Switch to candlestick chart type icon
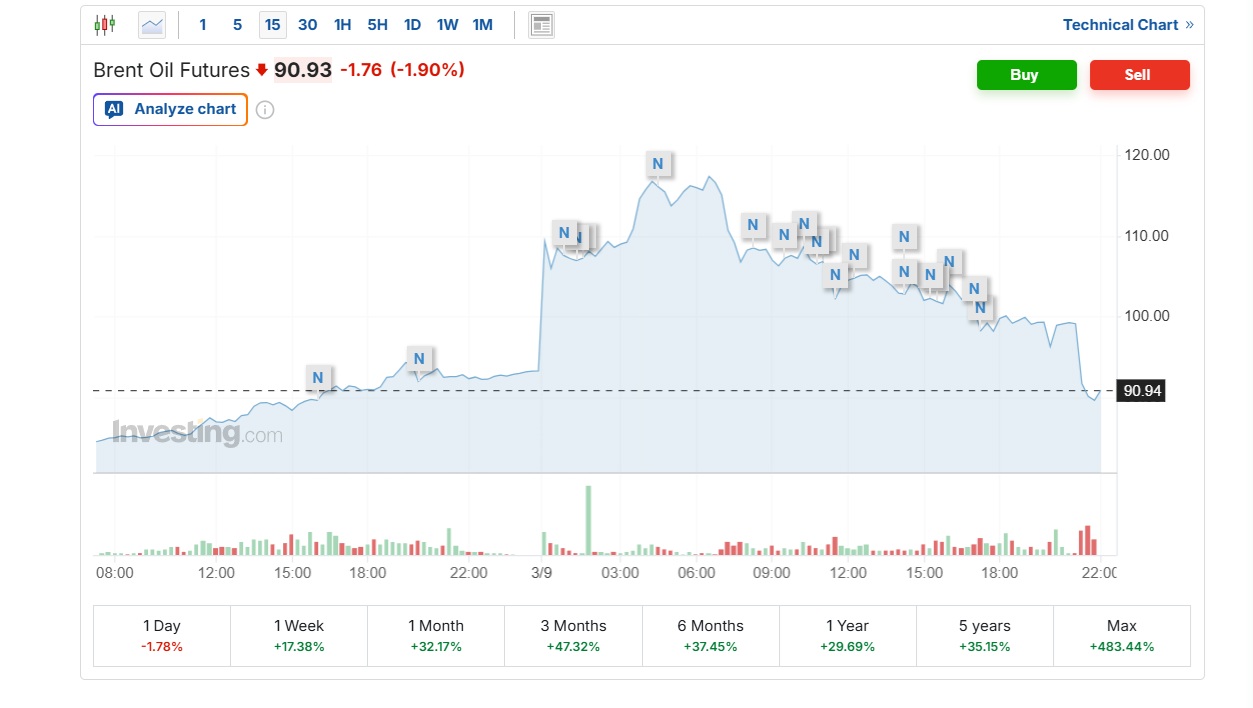The width and height of the screenshot is (1253, 708). tap(104, 25)
